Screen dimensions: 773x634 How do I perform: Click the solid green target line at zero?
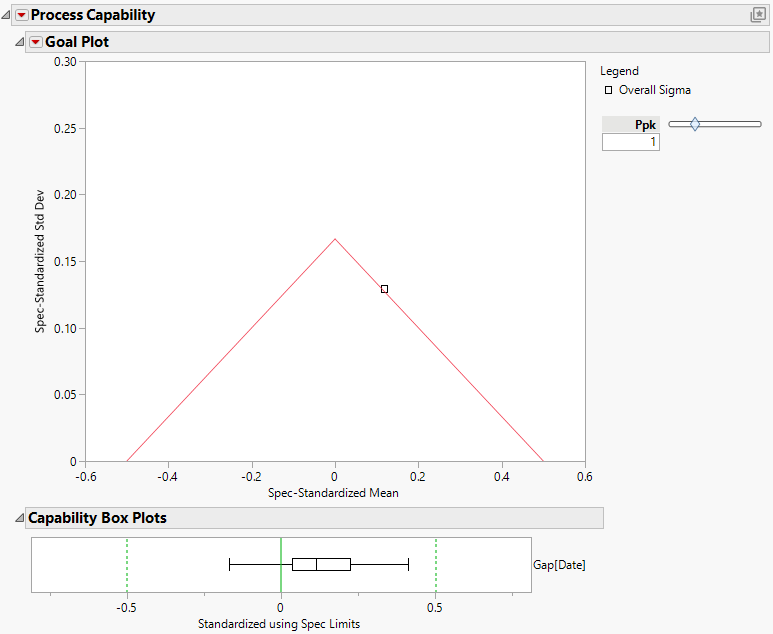click(281, 565)
